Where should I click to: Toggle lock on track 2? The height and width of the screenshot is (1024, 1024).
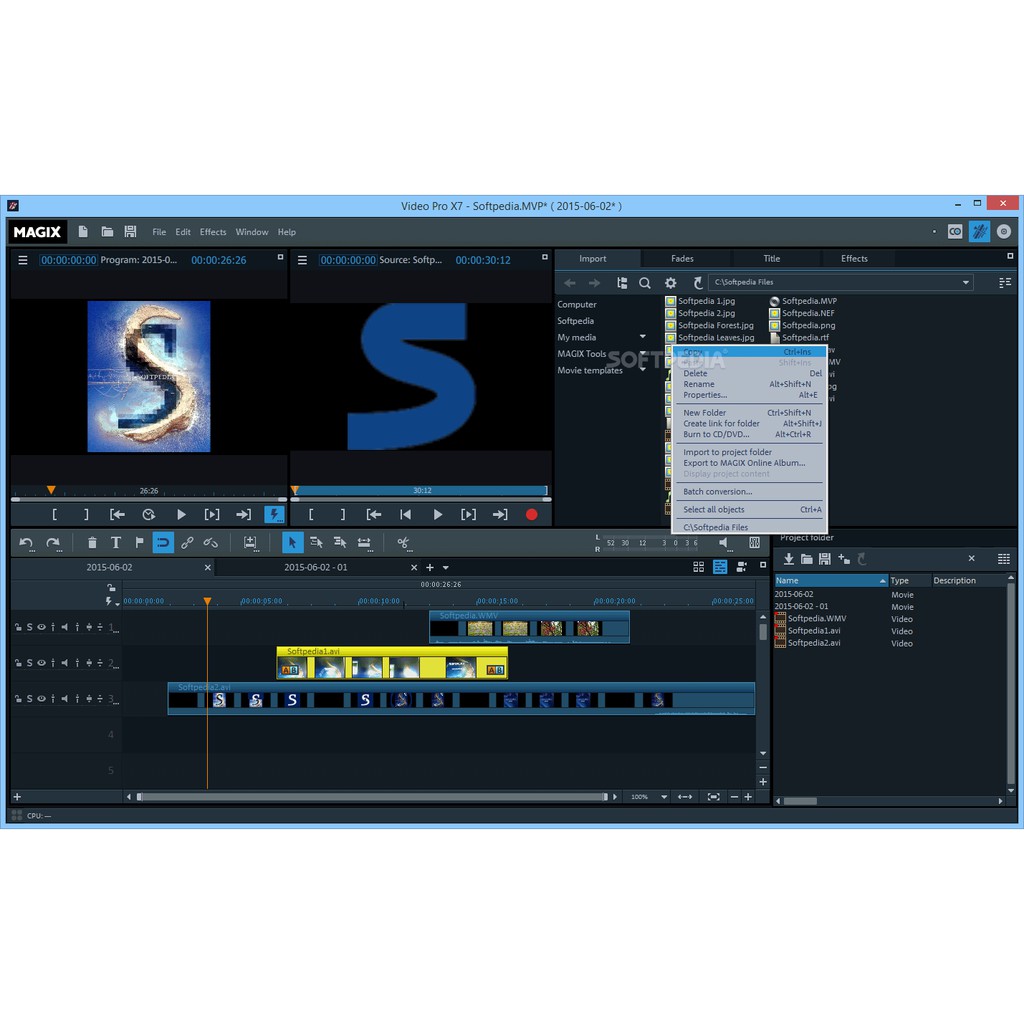18,663
